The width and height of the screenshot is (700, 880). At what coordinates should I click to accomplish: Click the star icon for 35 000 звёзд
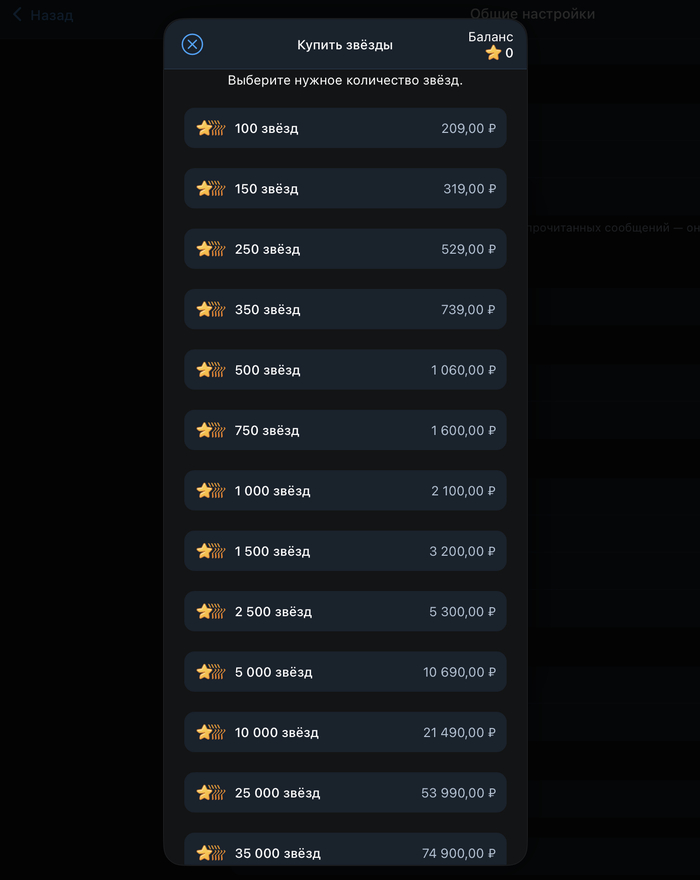click(x=210, y=853)
